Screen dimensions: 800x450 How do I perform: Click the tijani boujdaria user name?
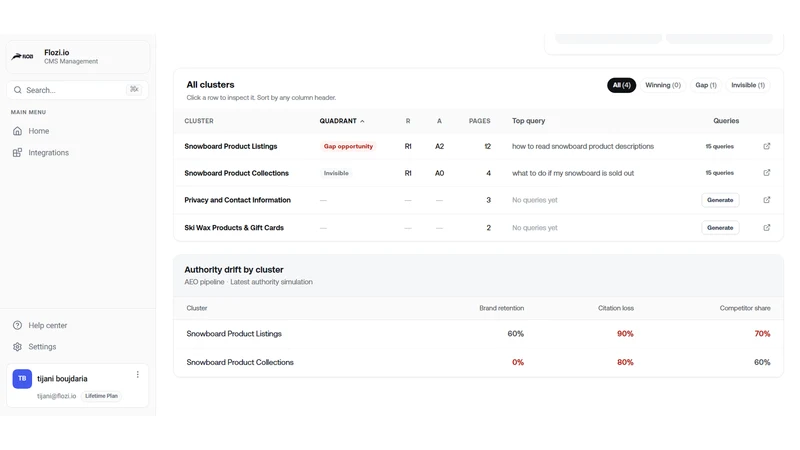[x=62, y=379]
